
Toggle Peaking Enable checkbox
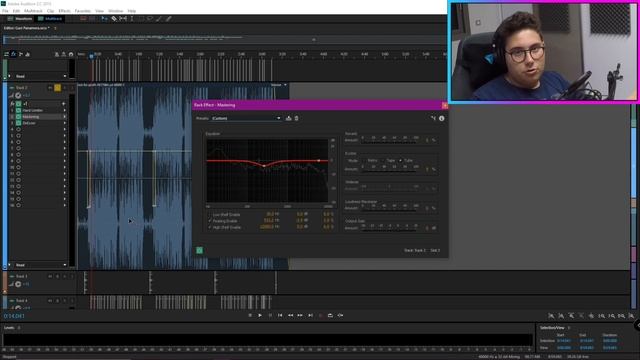[x=210, y=221]
